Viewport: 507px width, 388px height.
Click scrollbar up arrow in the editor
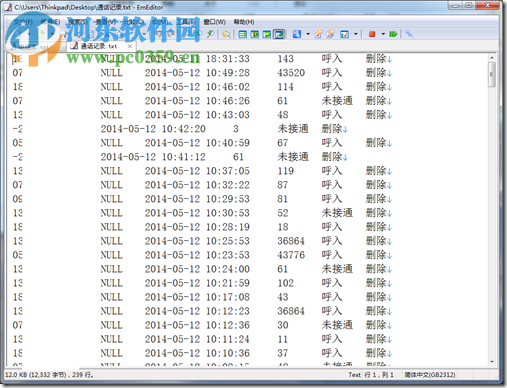point(492,58)
